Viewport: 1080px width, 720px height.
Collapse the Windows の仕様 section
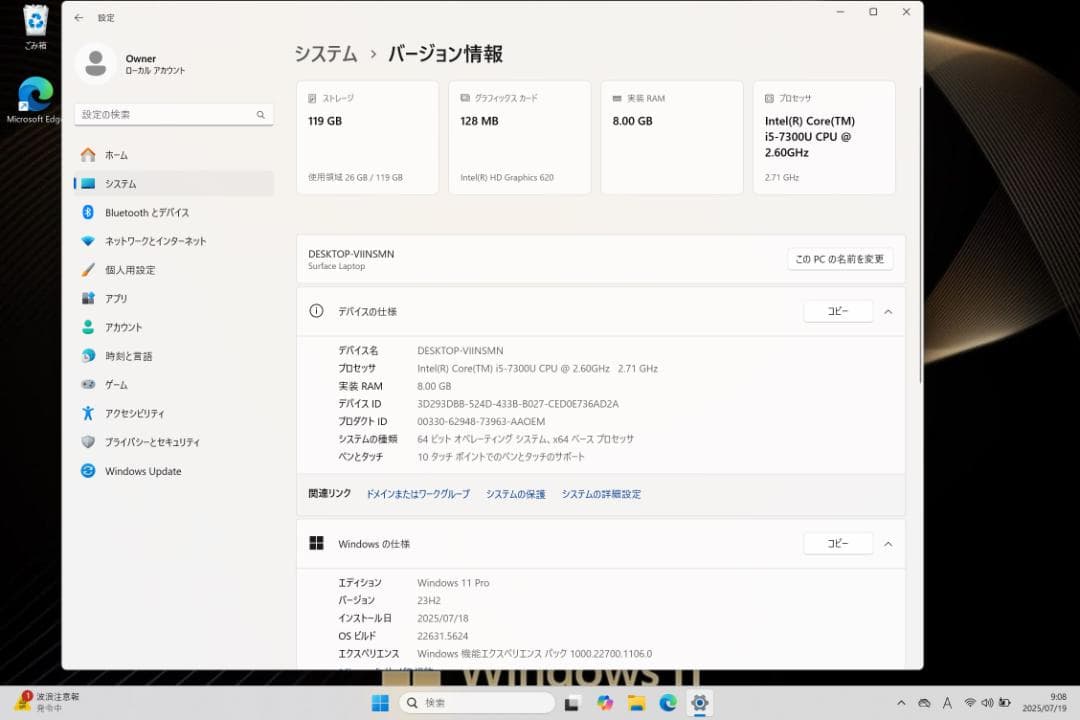pyautogui.click(x=888, y=543)
